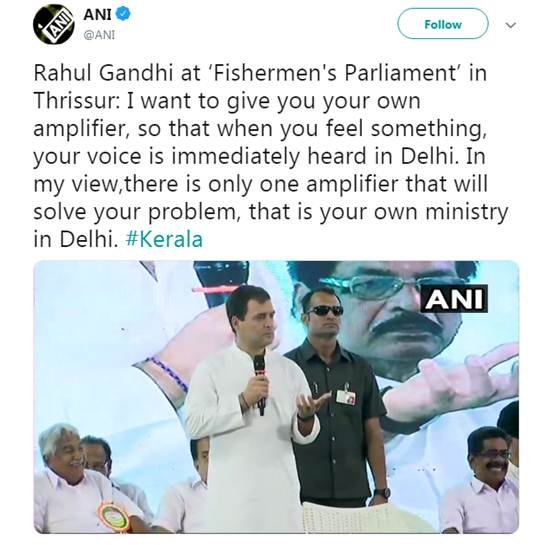The height and width of the screenshot is (545, 550).
Task: Open the @ANI handle link
Action: coord(99,35)
